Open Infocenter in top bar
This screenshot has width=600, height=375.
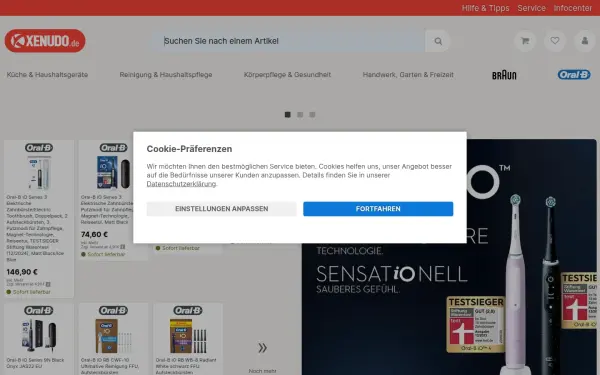(572, 8)
